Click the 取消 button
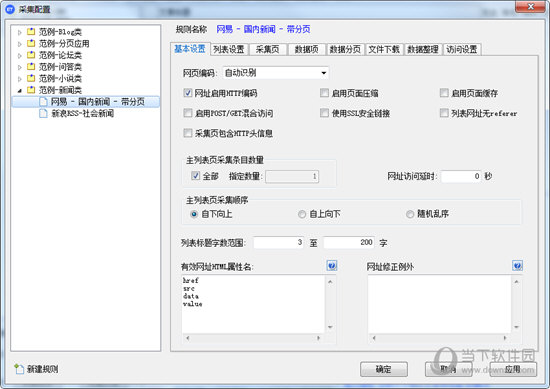This screenshot has width=550, height=389. tap(448, 369)
